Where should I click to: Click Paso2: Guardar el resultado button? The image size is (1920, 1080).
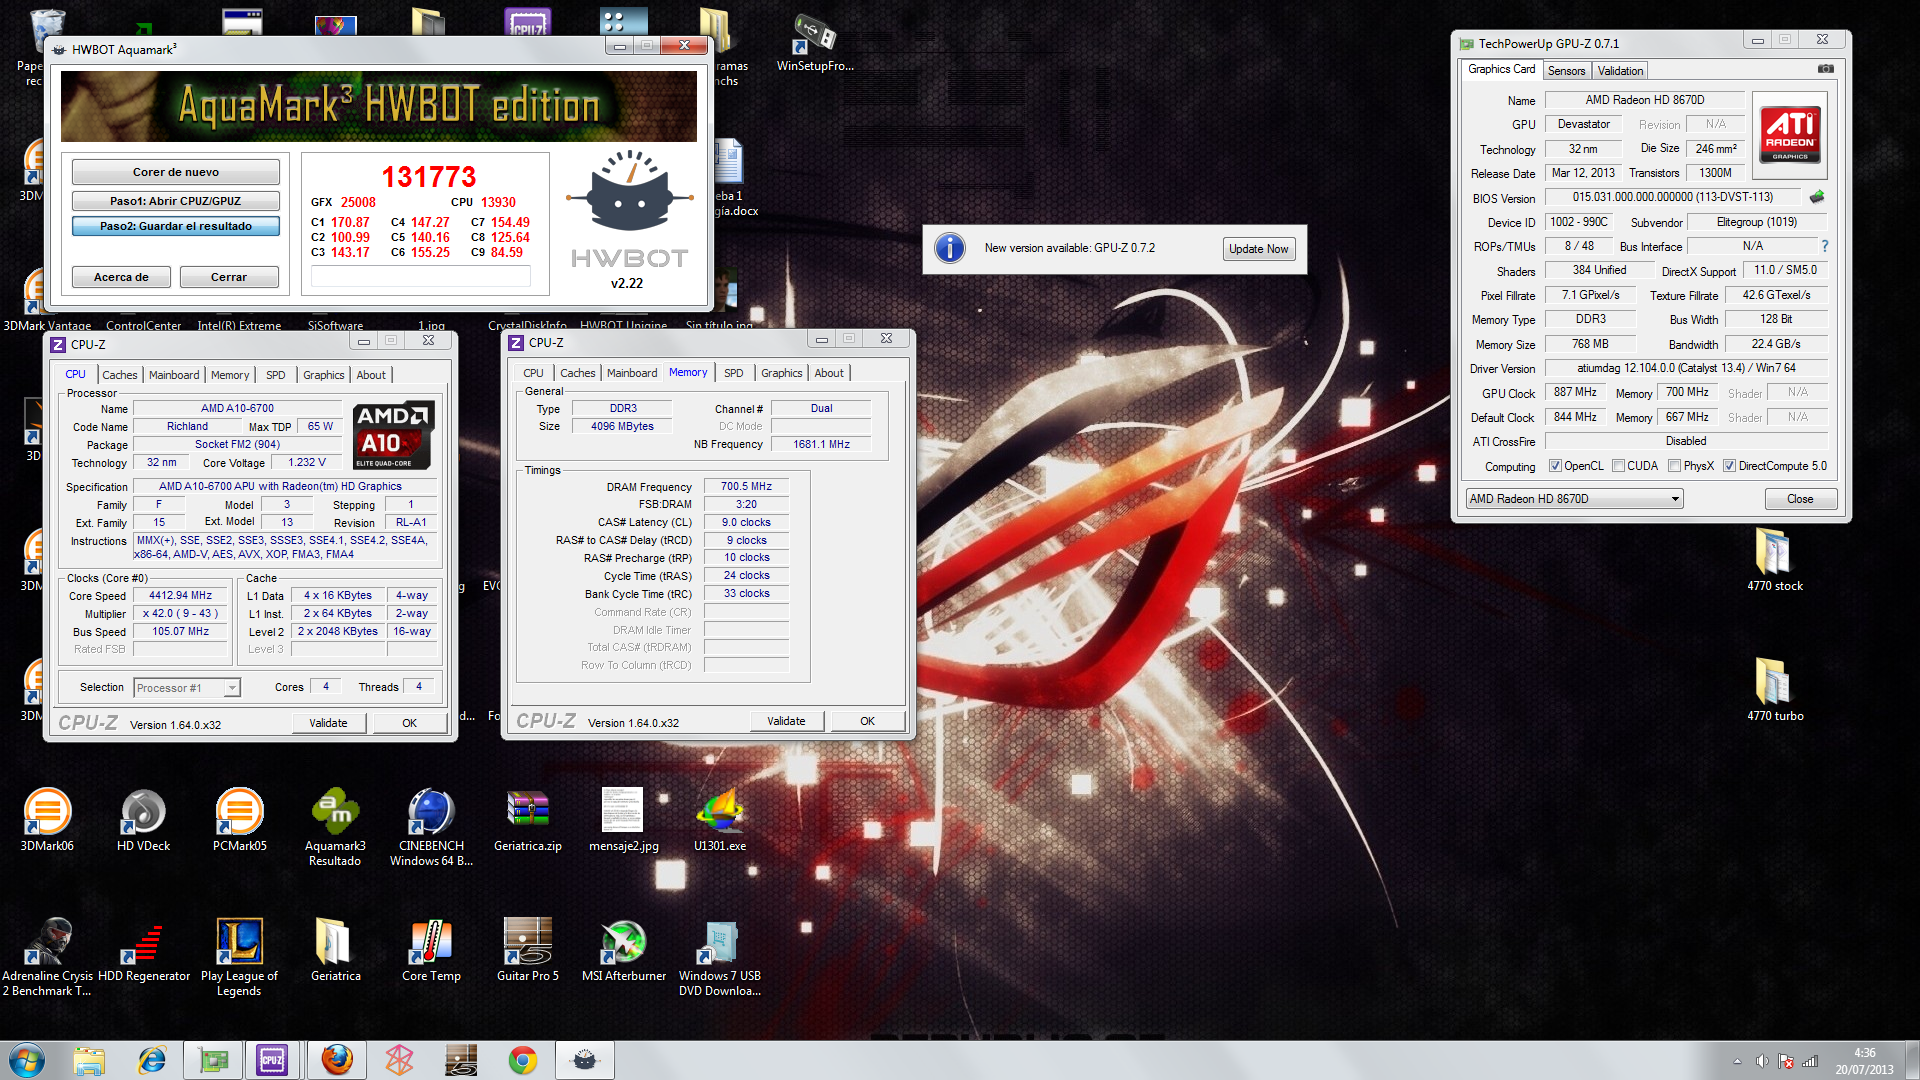(x=176, y=226)
